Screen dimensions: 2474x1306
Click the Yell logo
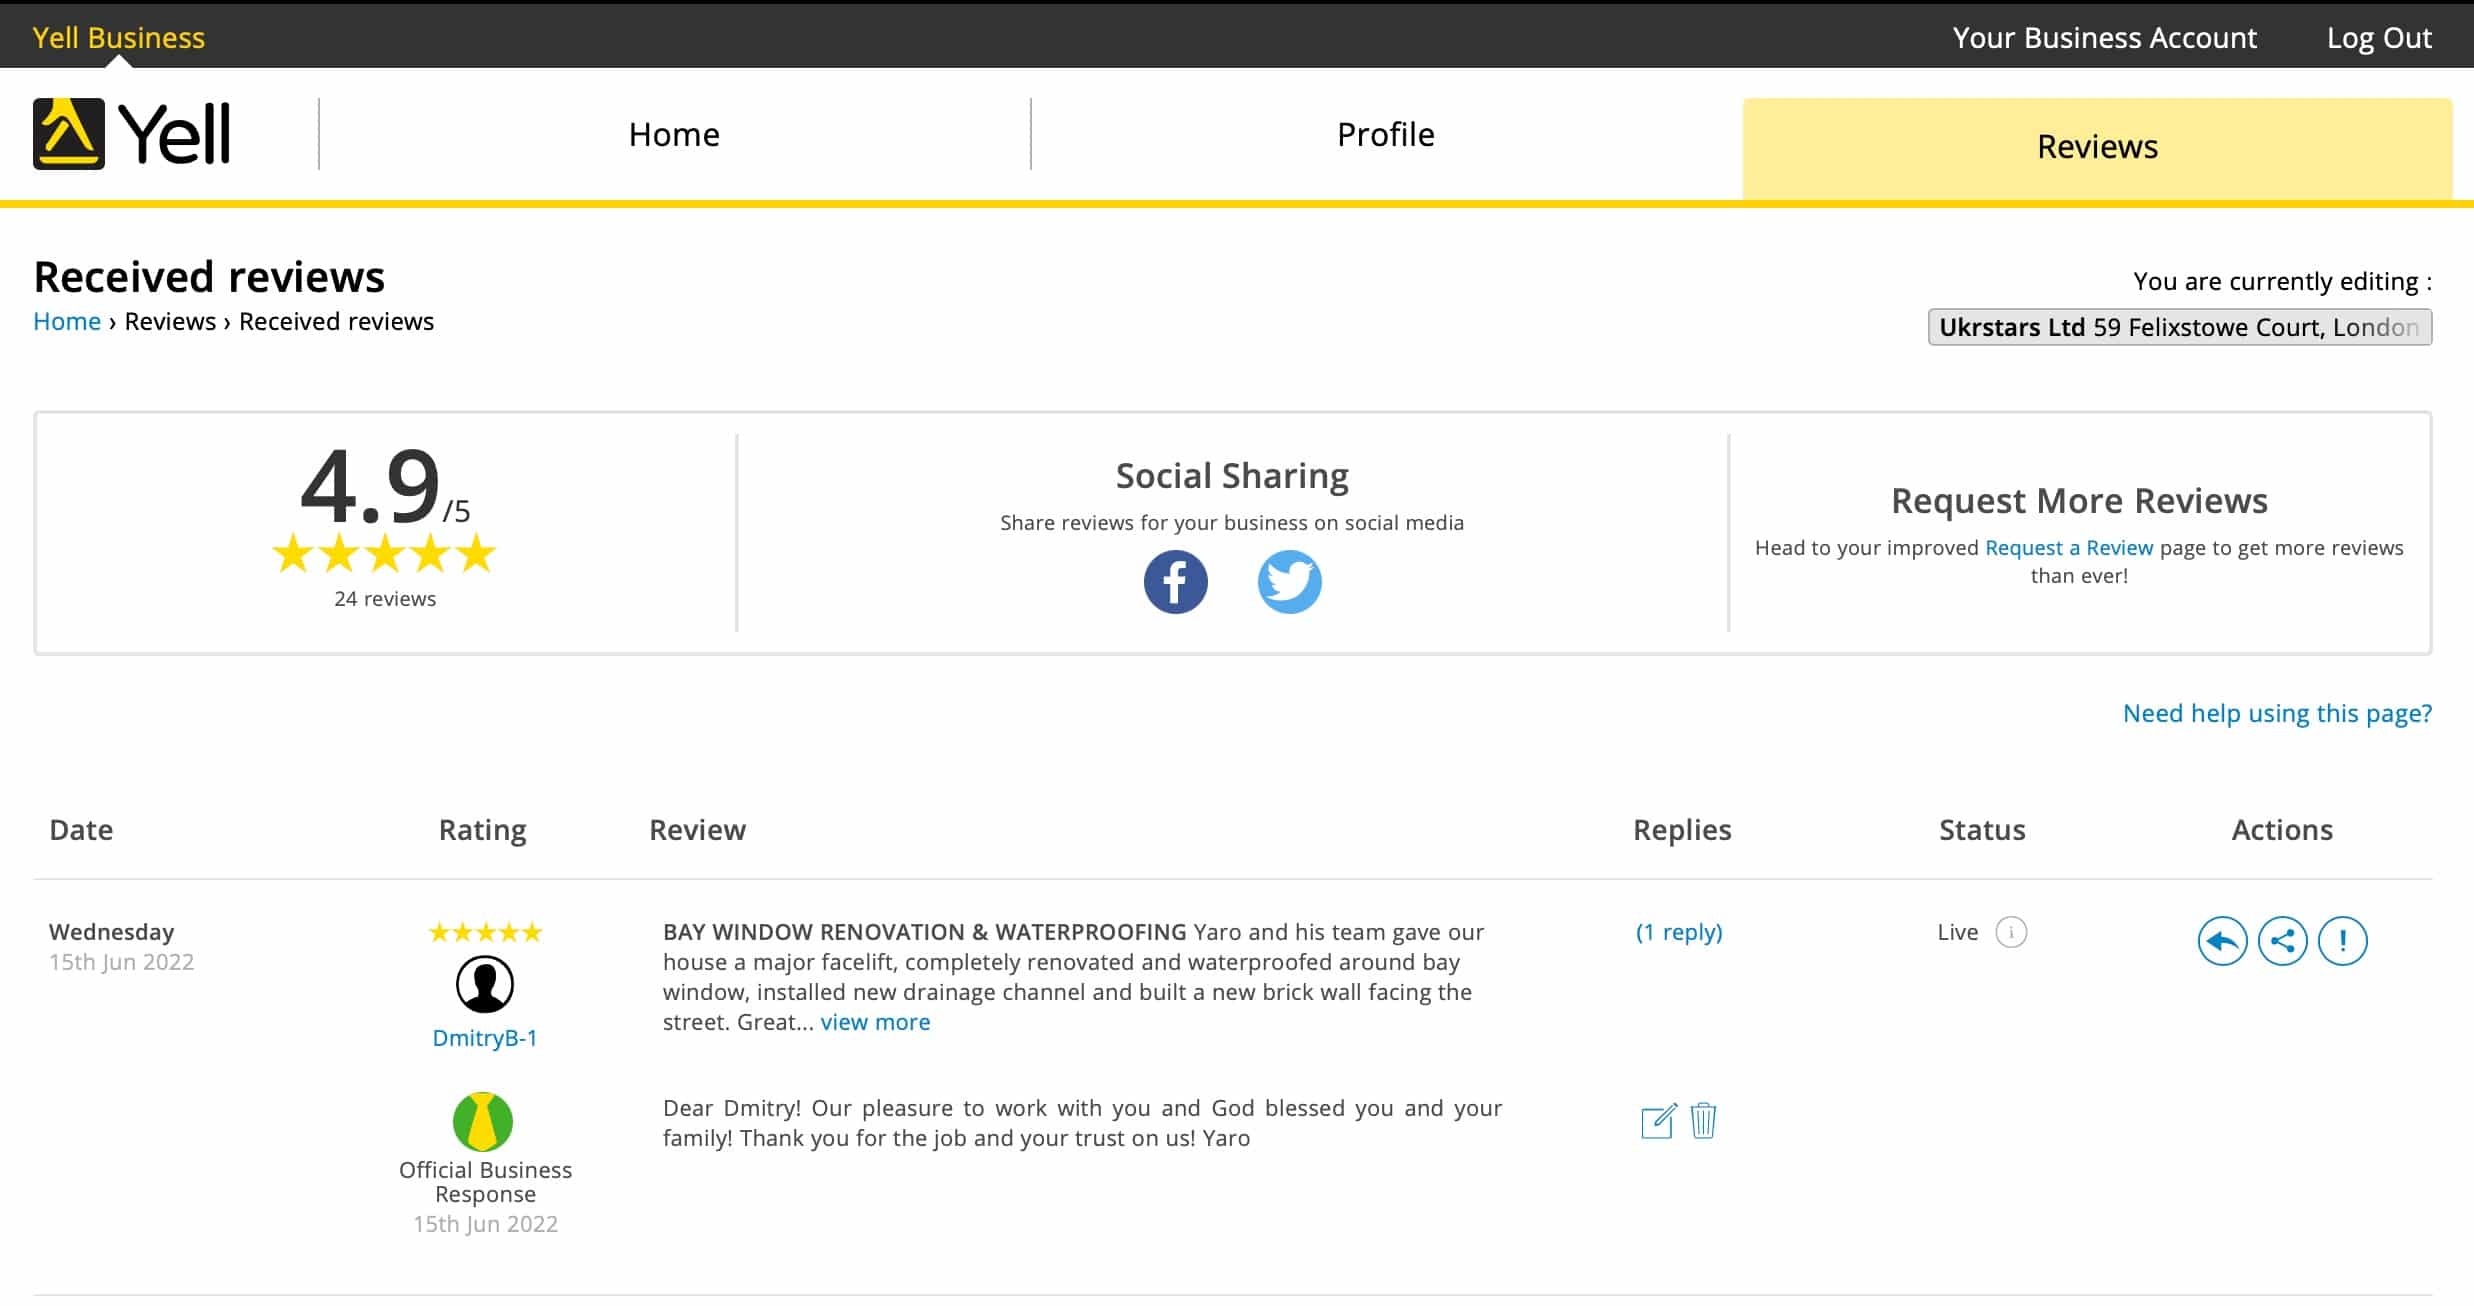[132, 134]
